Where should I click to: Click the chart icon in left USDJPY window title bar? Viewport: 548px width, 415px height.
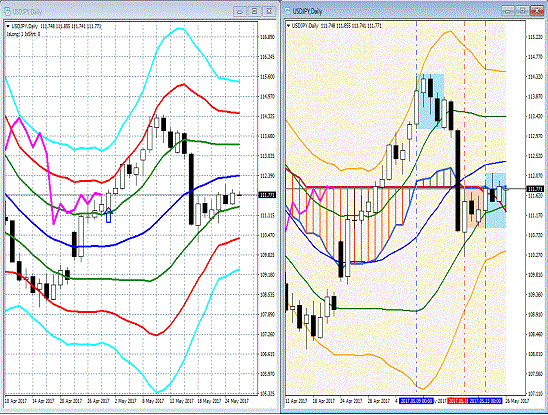click(x=7, y=12)
